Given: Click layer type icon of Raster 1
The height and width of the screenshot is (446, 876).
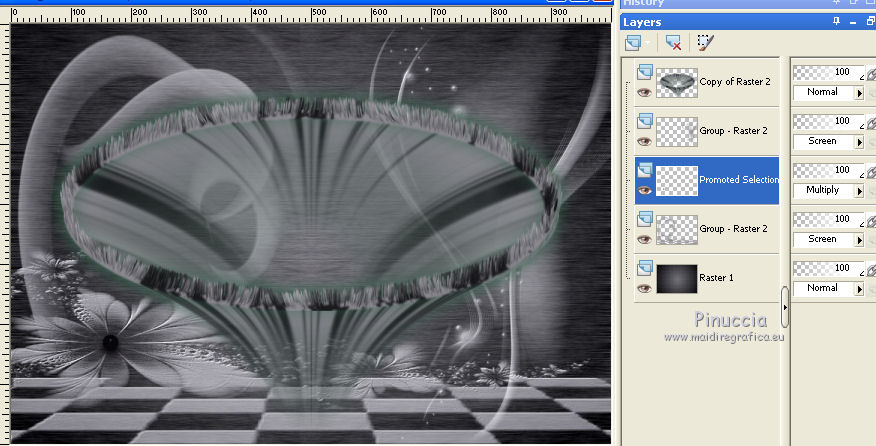Looking at the screenshot, I should click(x=644, y=268).
